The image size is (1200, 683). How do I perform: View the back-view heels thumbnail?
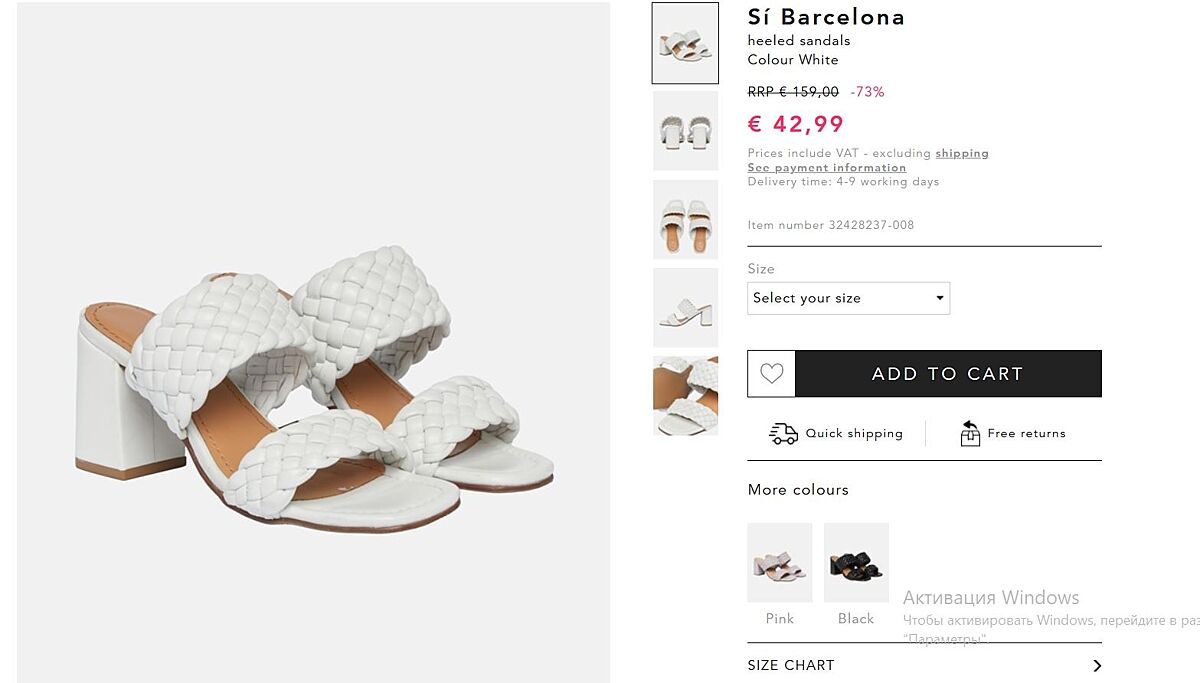[x=685, y=131]
